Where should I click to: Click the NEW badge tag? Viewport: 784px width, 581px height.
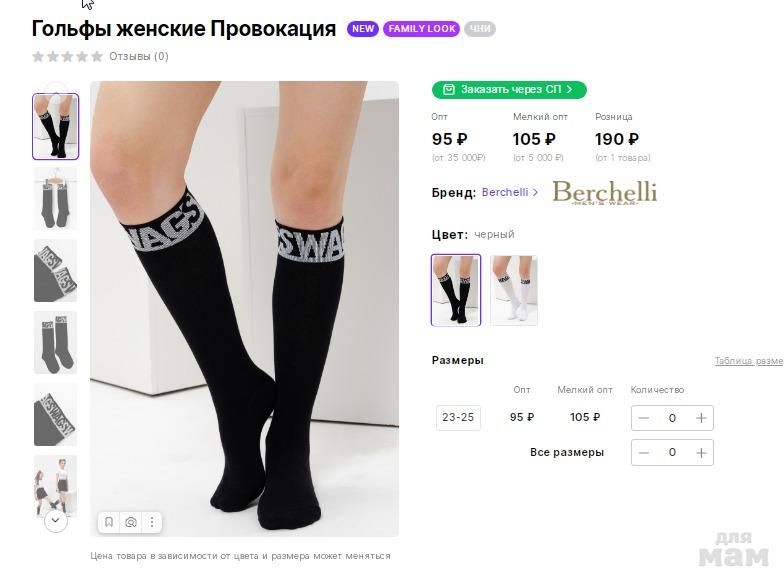pyautogui.click(x=363, y=29)
